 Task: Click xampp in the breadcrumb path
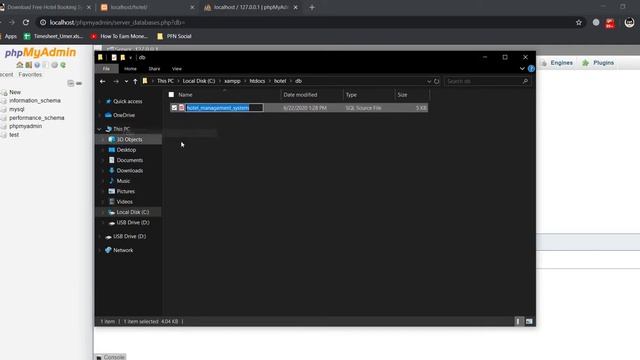click(x=232, y=81)
